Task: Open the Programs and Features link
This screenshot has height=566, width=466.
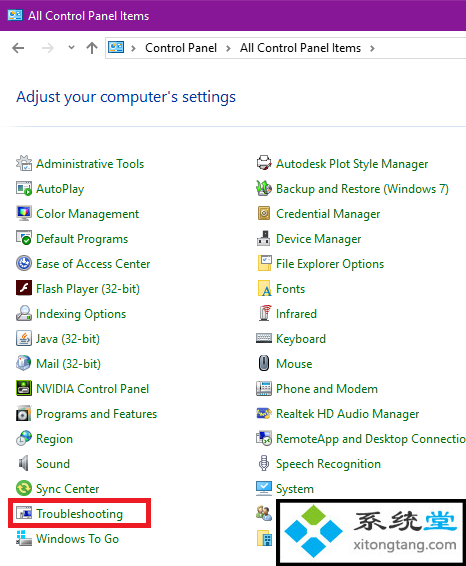Action: (96, 414)
